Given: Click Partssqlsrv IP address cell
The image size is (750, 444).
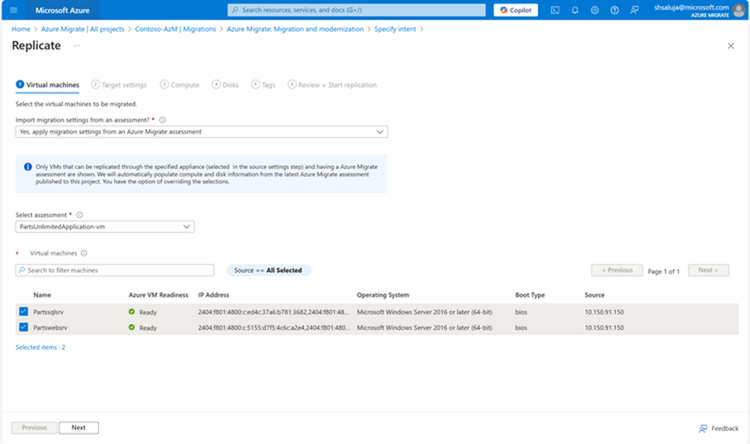Looking at the screenshot, I should click(274, 312).
